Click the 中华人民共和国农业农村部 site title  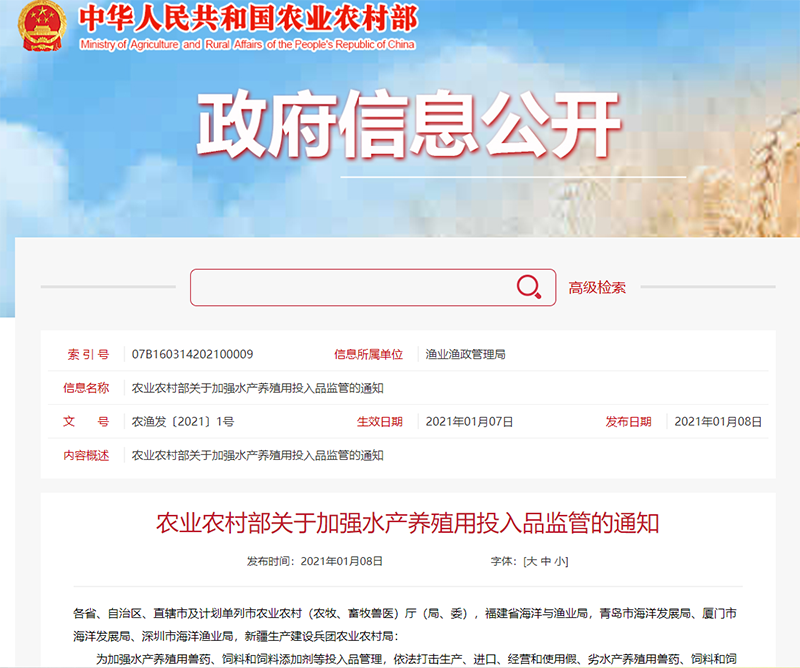point(248,19)
